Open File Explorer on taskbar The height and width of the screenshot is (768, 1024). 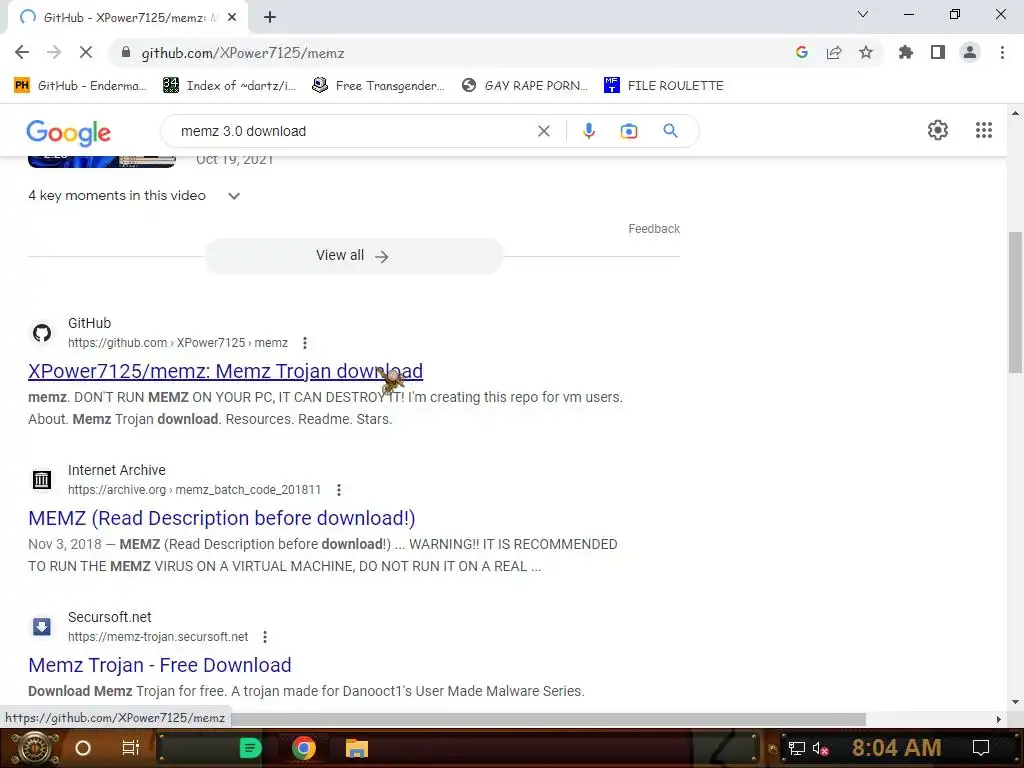[x=357, y=748]
